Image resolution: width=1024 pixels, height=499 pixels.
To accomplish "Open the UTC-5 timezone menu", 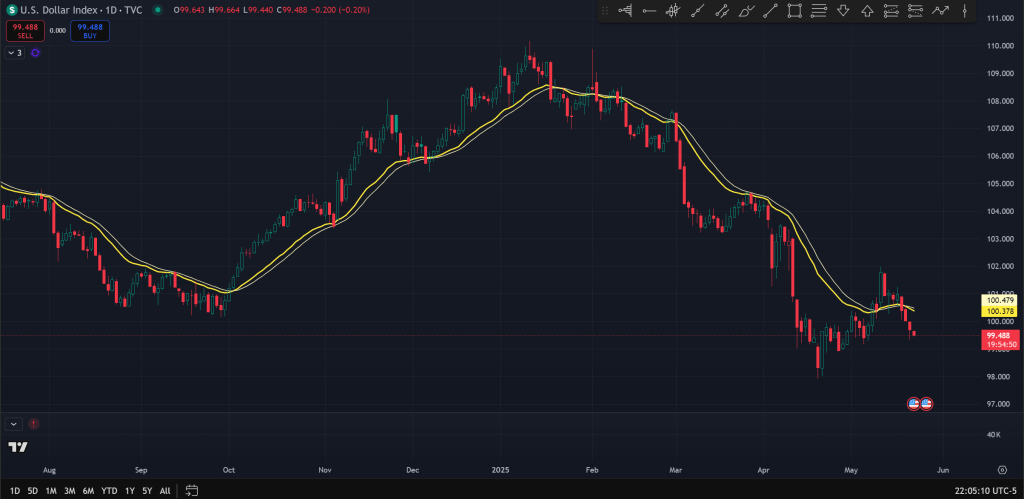I will coord(987,491).
